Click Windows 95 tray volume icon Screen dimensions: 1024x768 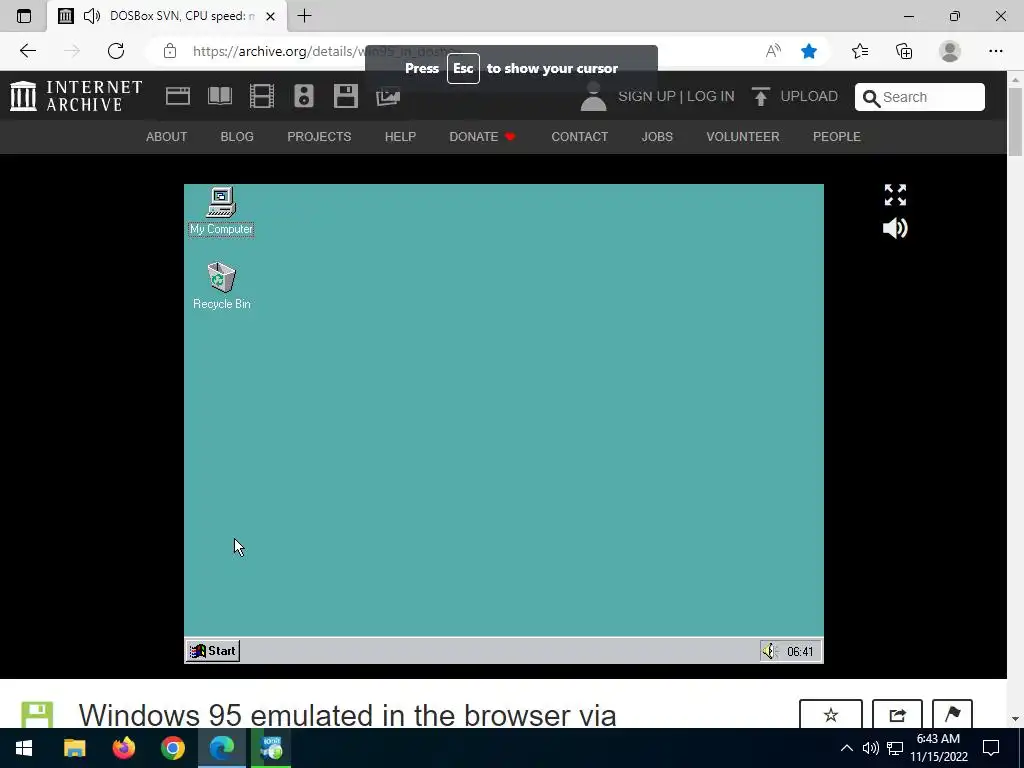coord(770,651)
